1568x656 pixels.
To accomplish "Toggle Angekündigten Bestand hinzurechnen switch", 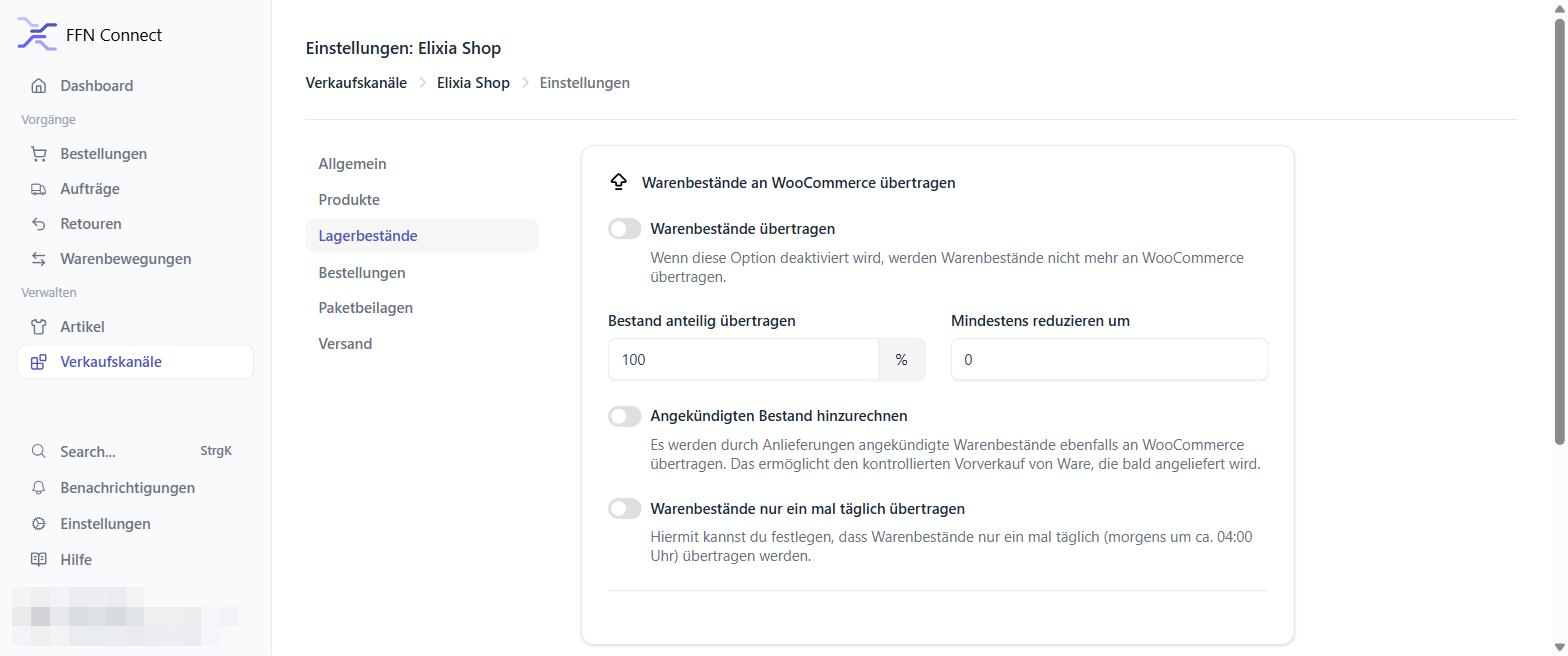I will [x=625, y=416].
